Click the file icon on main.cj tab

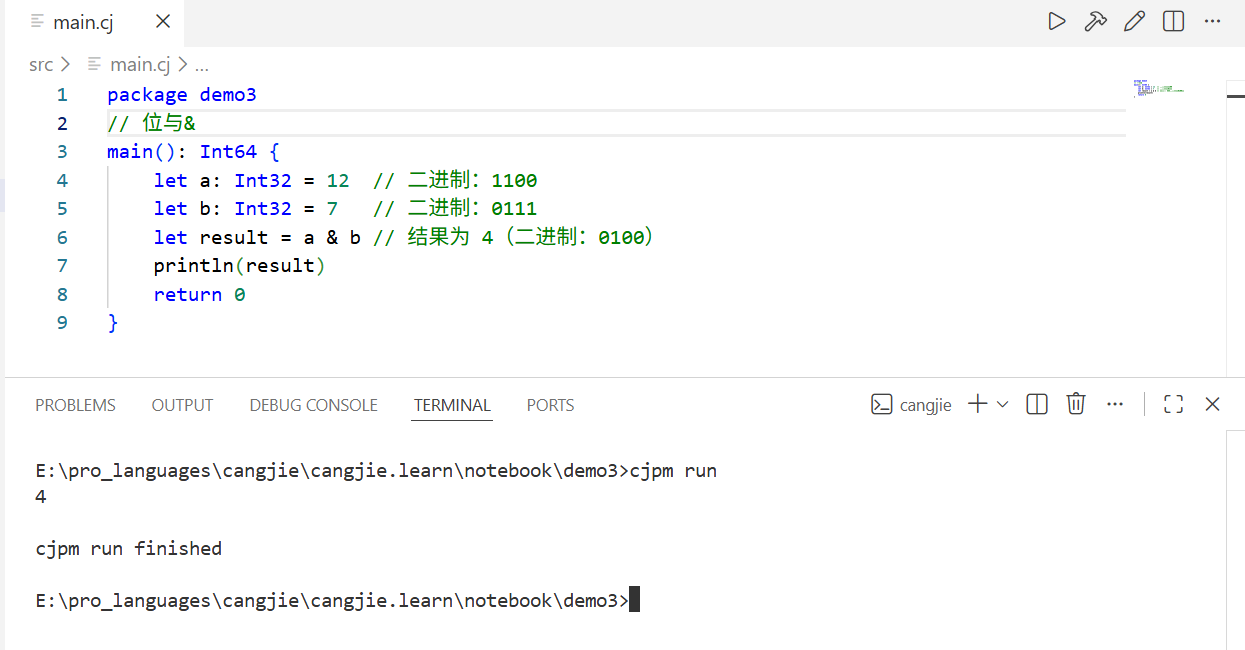tap(37, 22)
